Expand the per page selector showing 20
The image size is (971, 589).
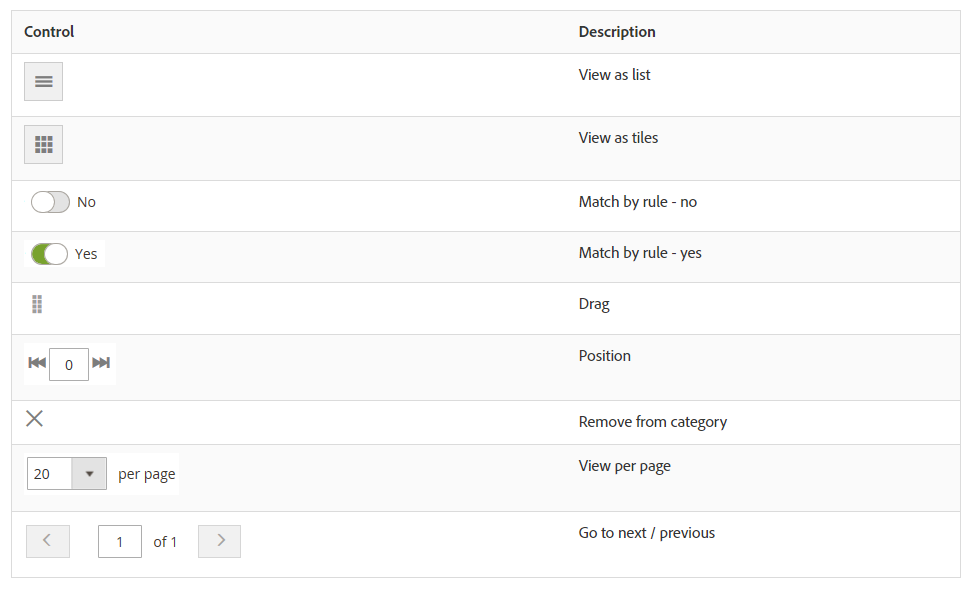[x=91, y=473]
